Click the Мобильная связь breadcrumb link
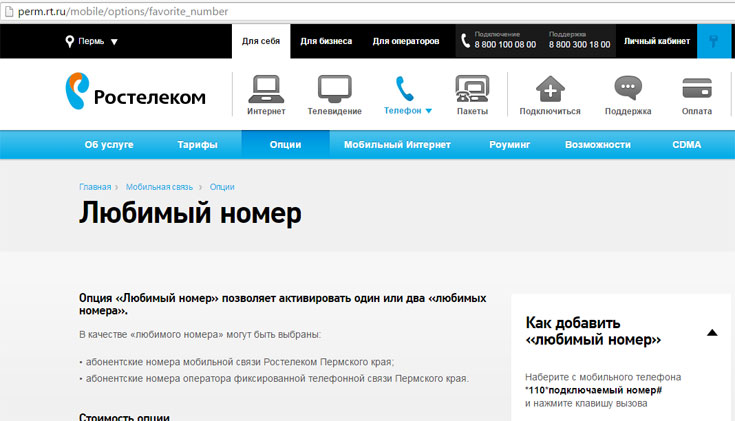 pos(161,187)
